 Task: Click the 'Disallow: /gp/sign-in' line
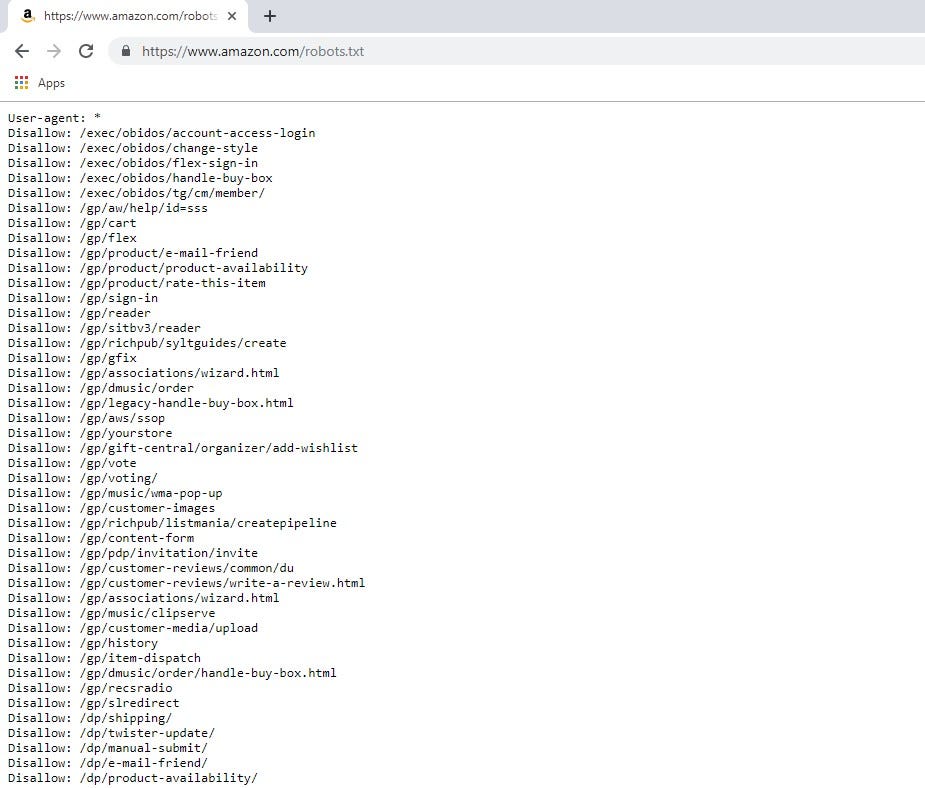pos(81,297)
